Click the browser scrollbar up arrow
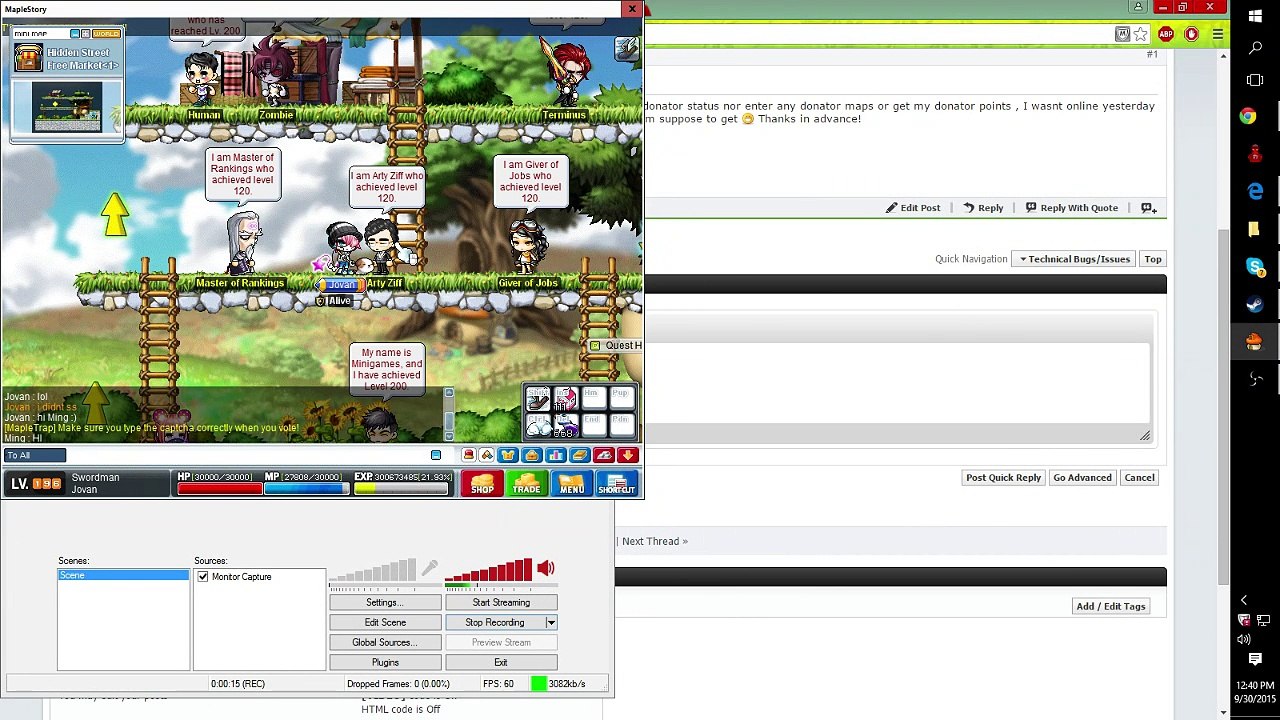The height and width of the screenshot is (720, 1280). click(x=1224, y=56)
